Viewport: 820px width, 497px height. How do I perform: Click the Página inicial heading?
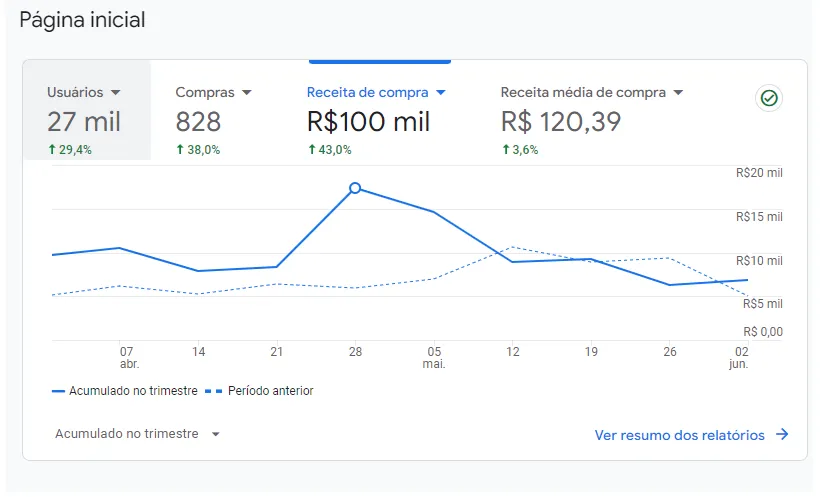point(83,20)
